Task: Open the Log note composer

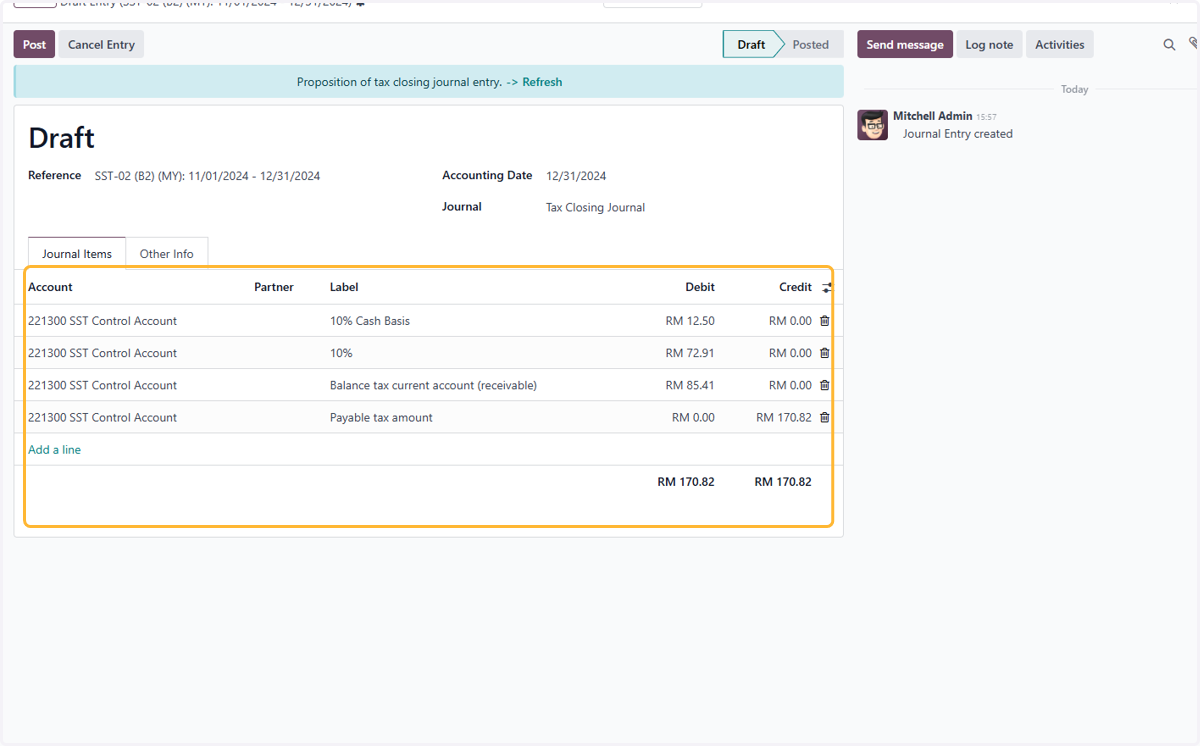Action: tap(989, 44)
